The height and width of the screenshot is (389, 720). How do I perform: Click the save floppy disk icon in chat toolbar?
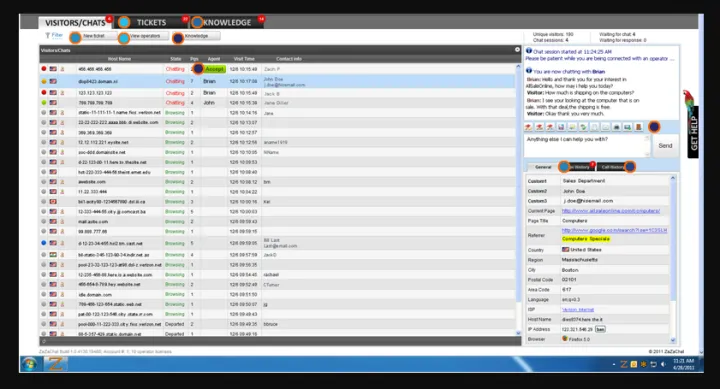pos(561,127)
